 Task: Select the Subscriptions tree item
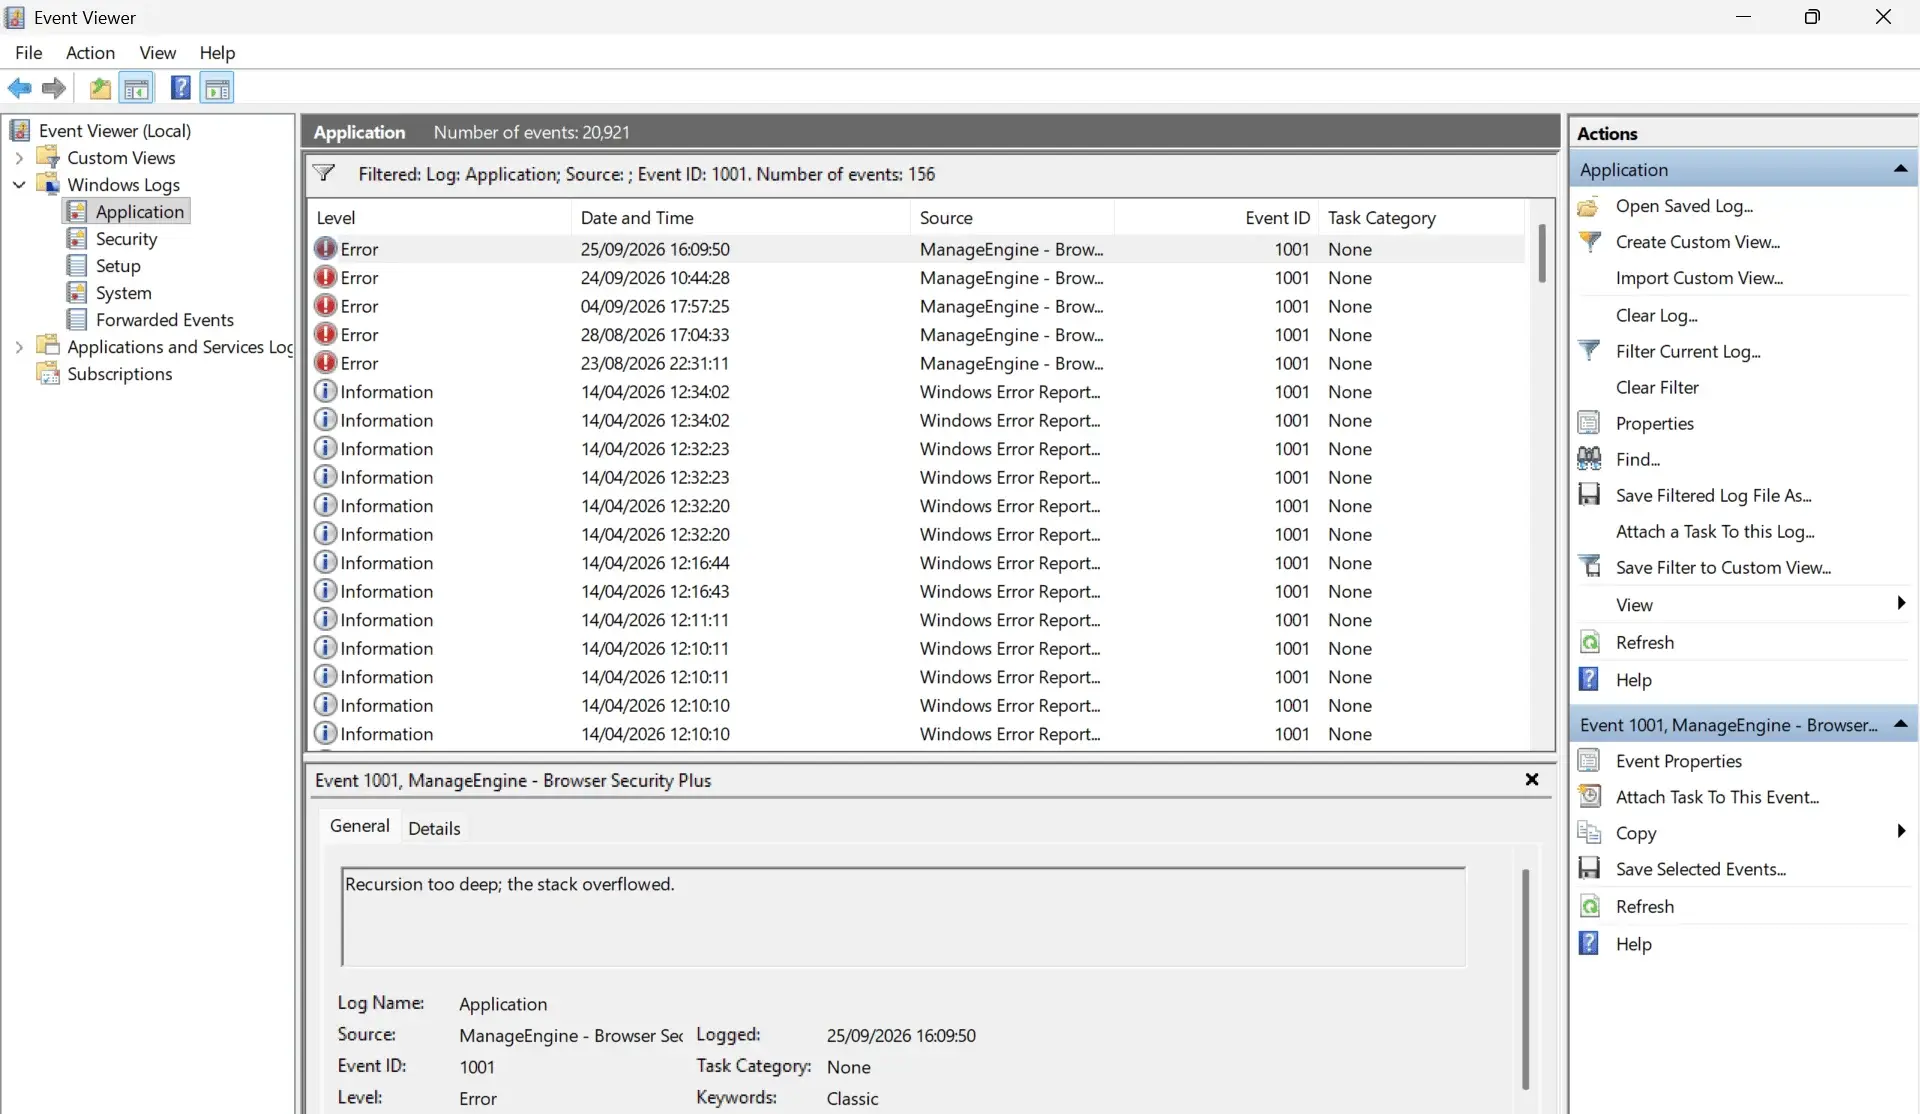(x=119, y=374)
